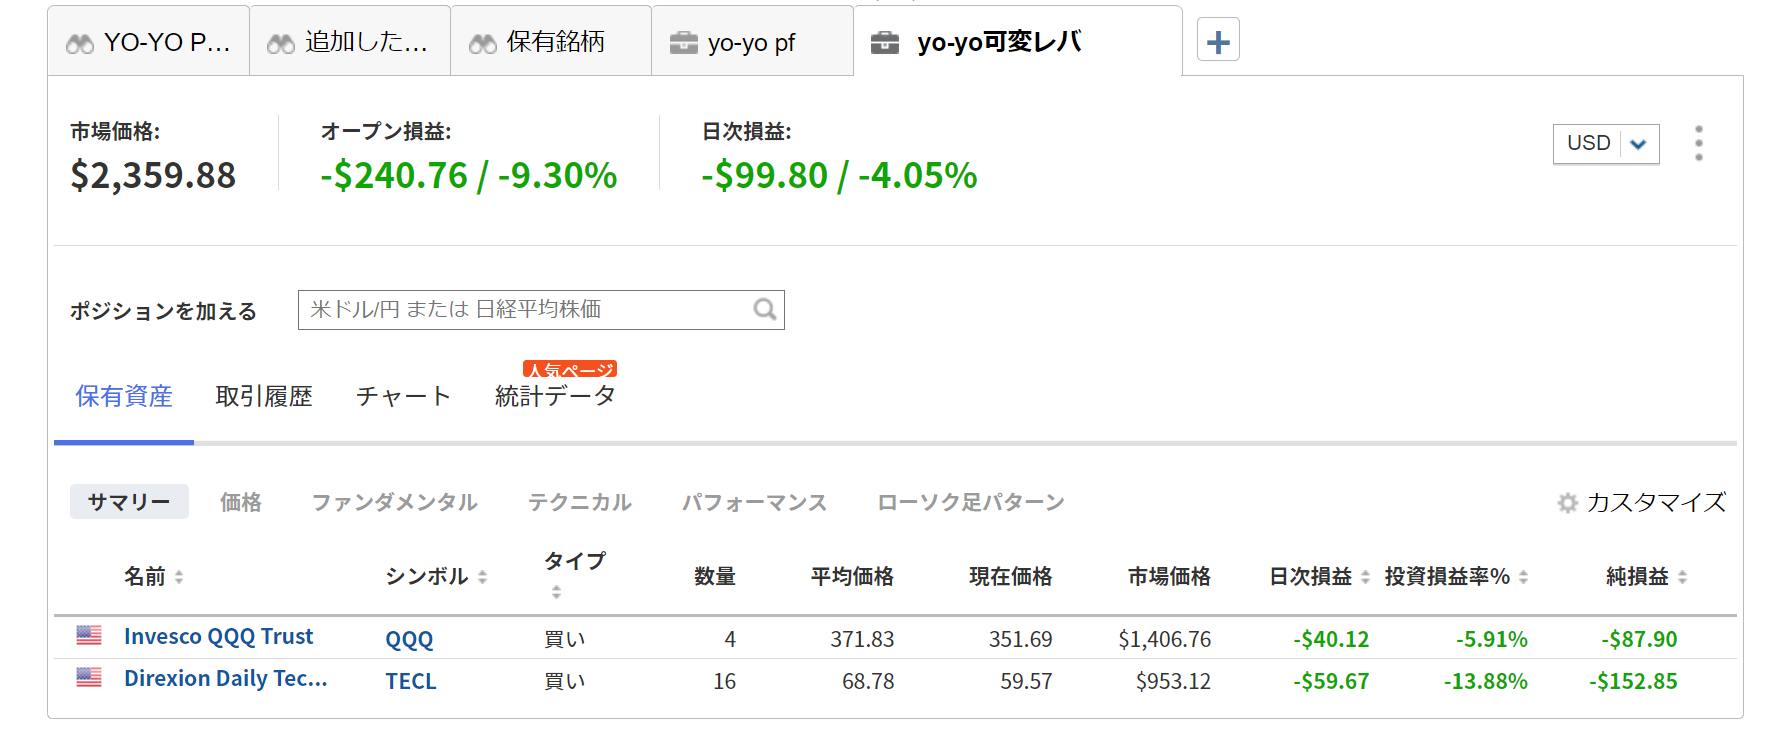Select the サマリー summary view
The image size is (1770, 742).
[129, 502]
